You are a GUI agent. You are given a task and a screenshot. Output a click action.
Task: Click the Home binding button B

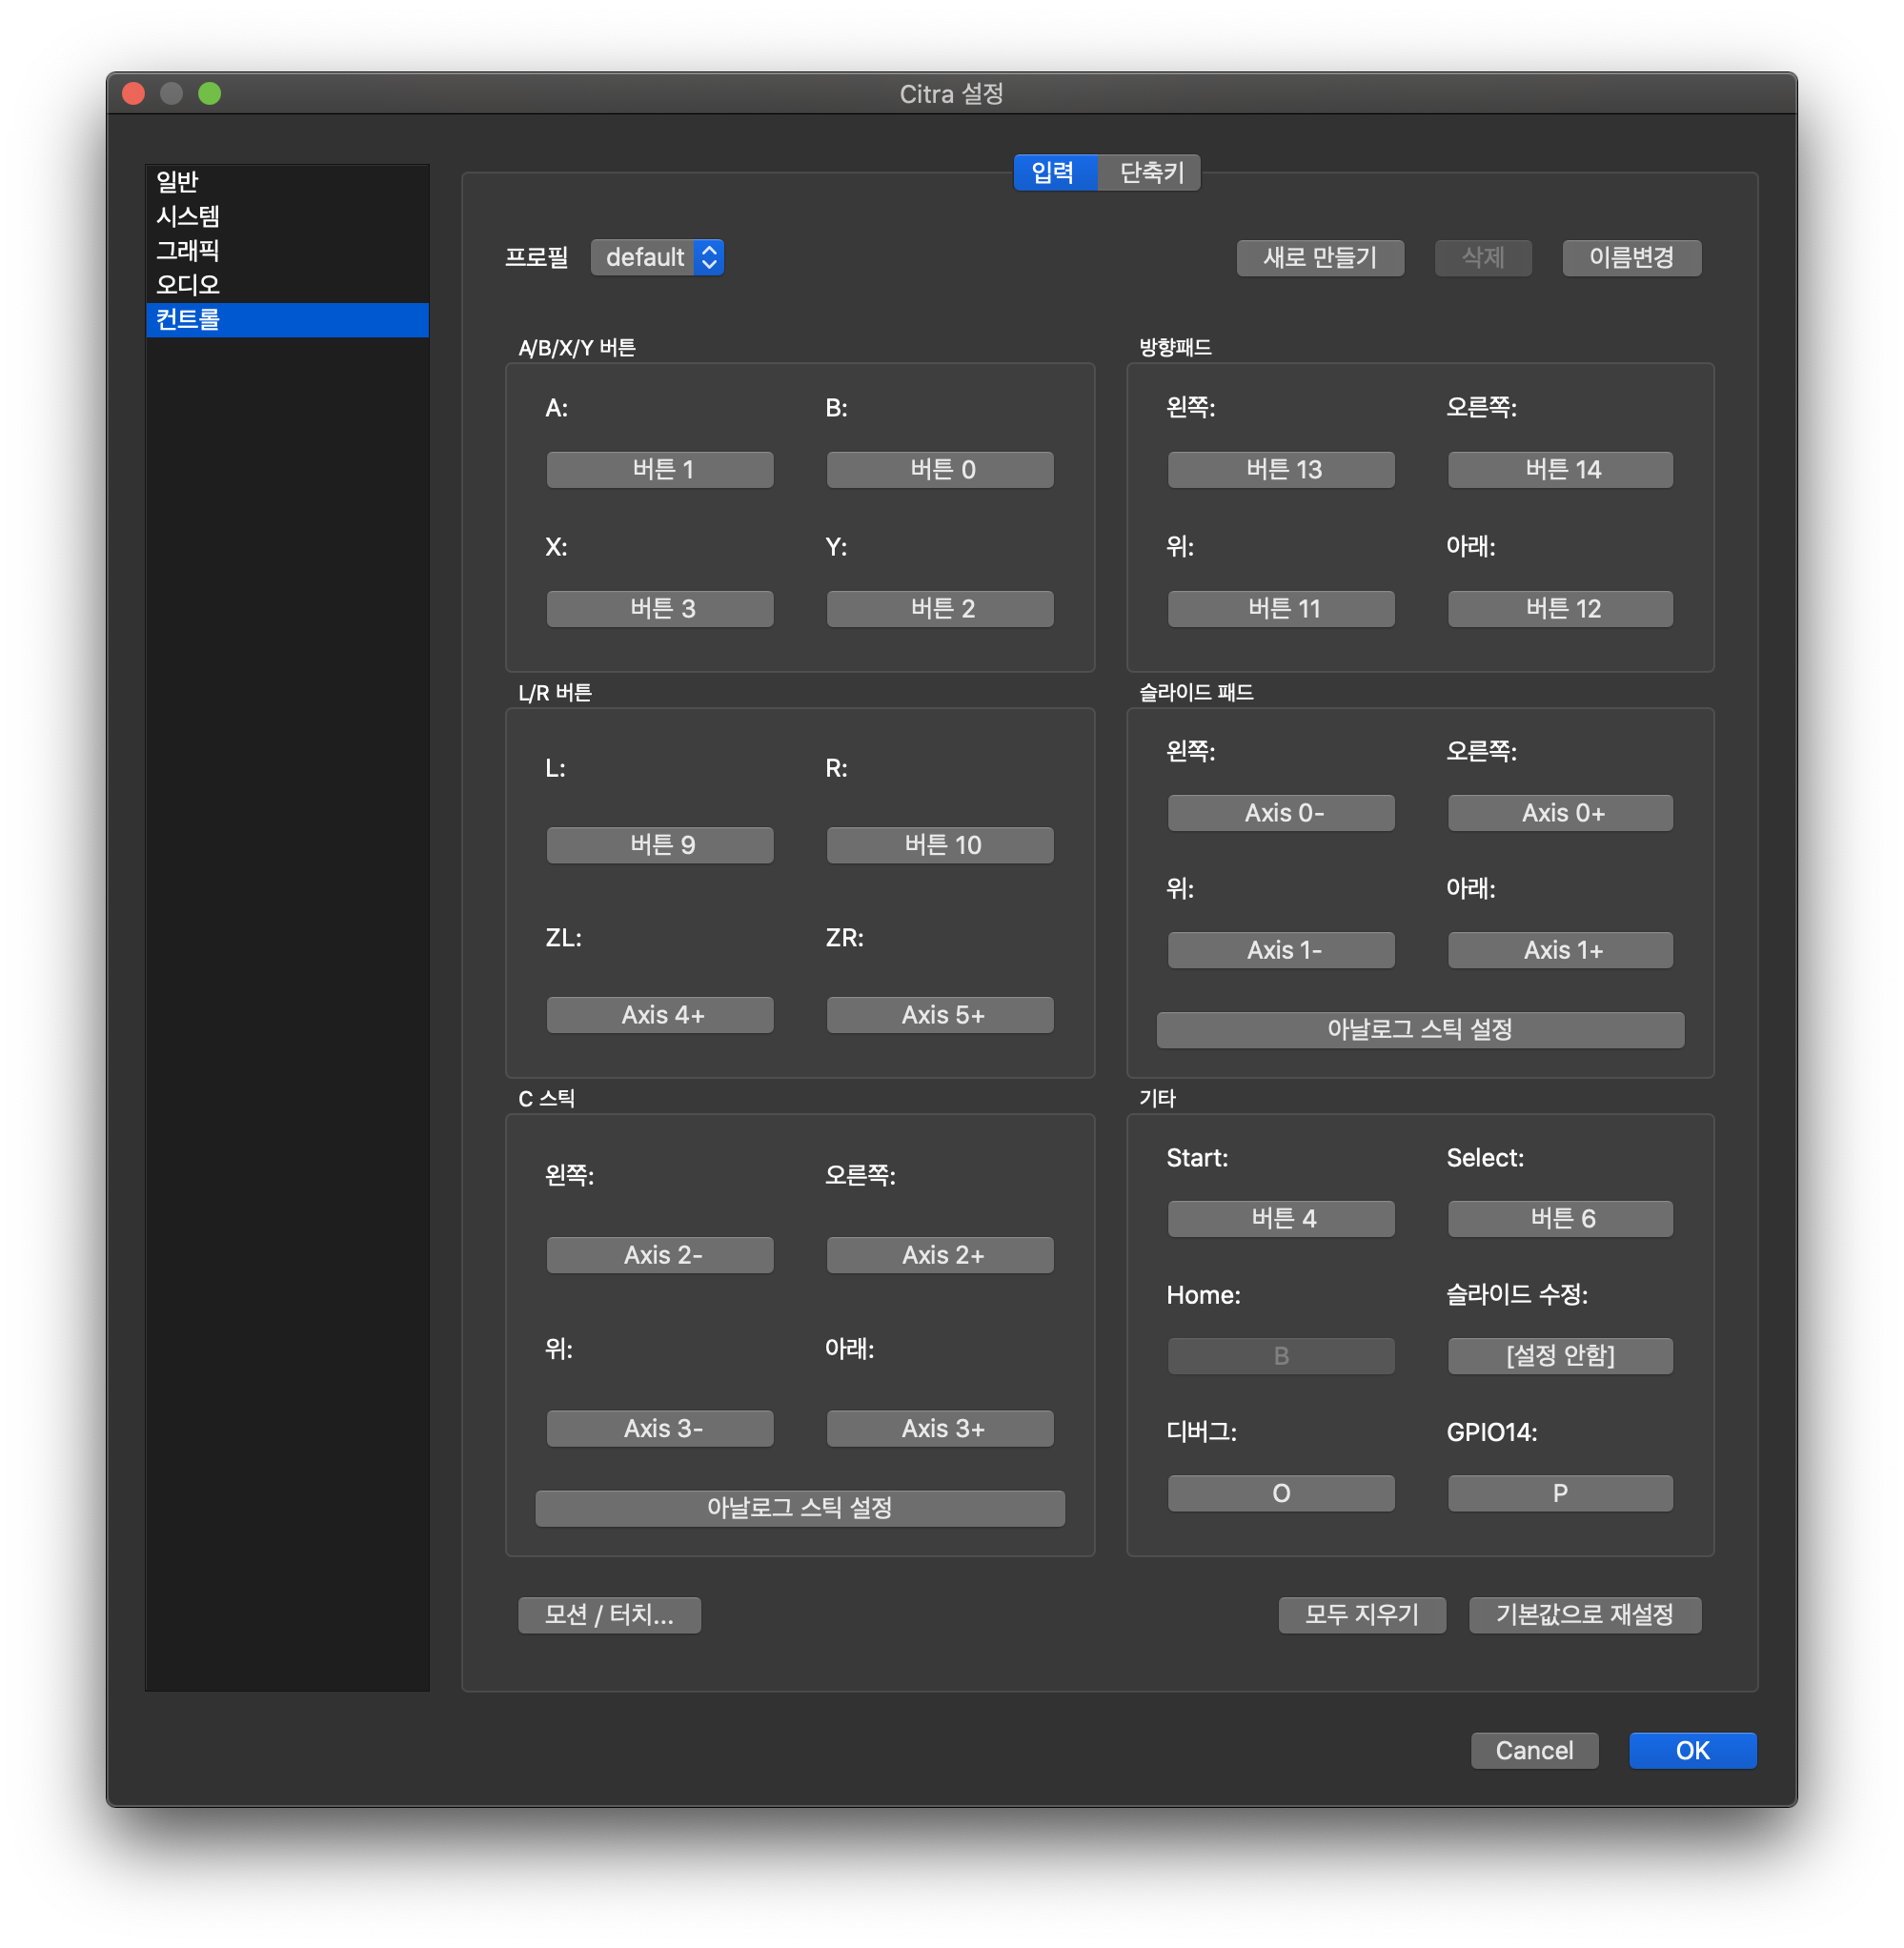[x=1281, y=1356]
